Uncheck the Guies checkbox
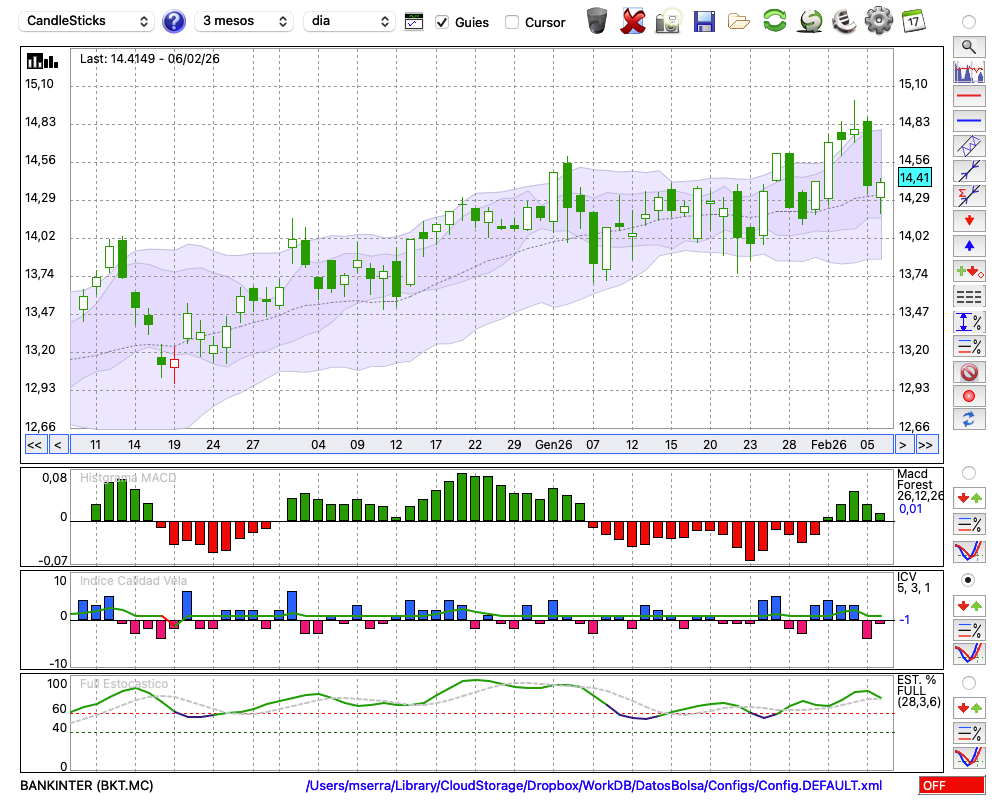This screenshot has height=800, width=1000. tap(441, 22)
